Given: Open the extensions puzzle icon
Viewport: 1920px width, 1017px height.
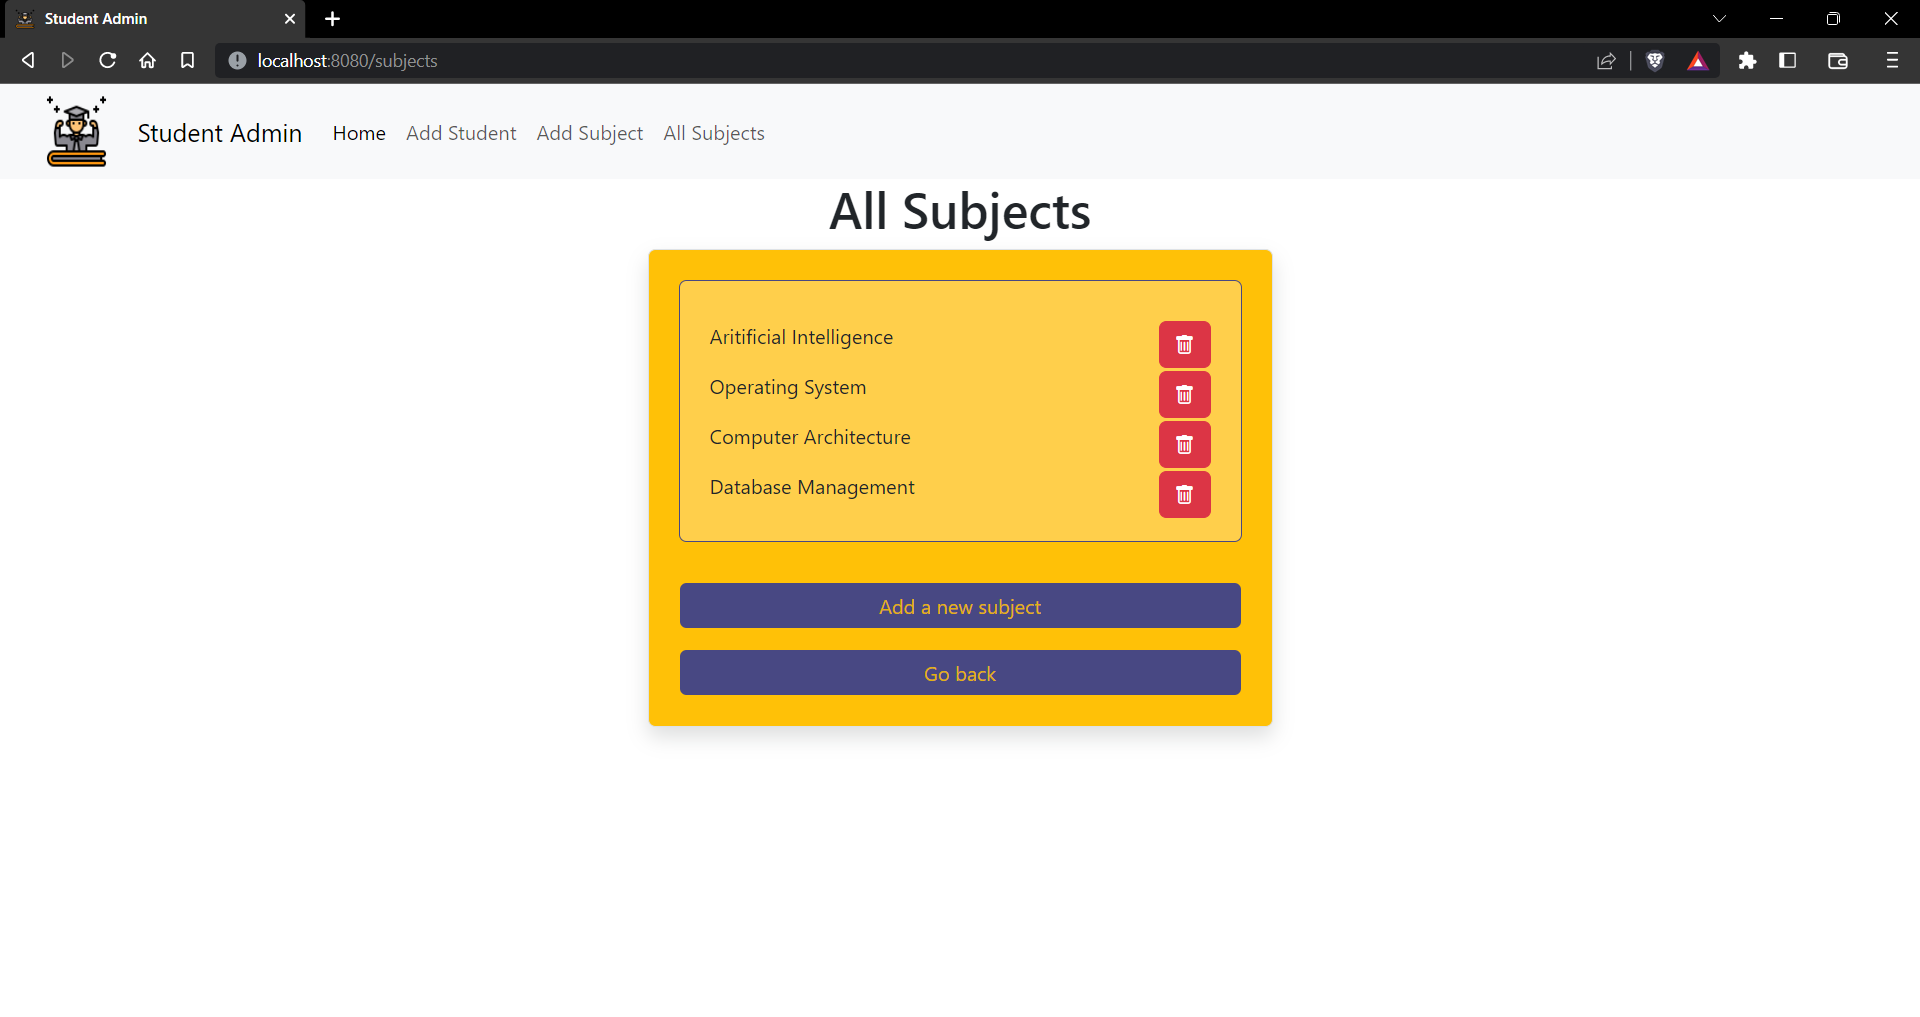Looking at the screenshot, I should (x=1747, y=61).
